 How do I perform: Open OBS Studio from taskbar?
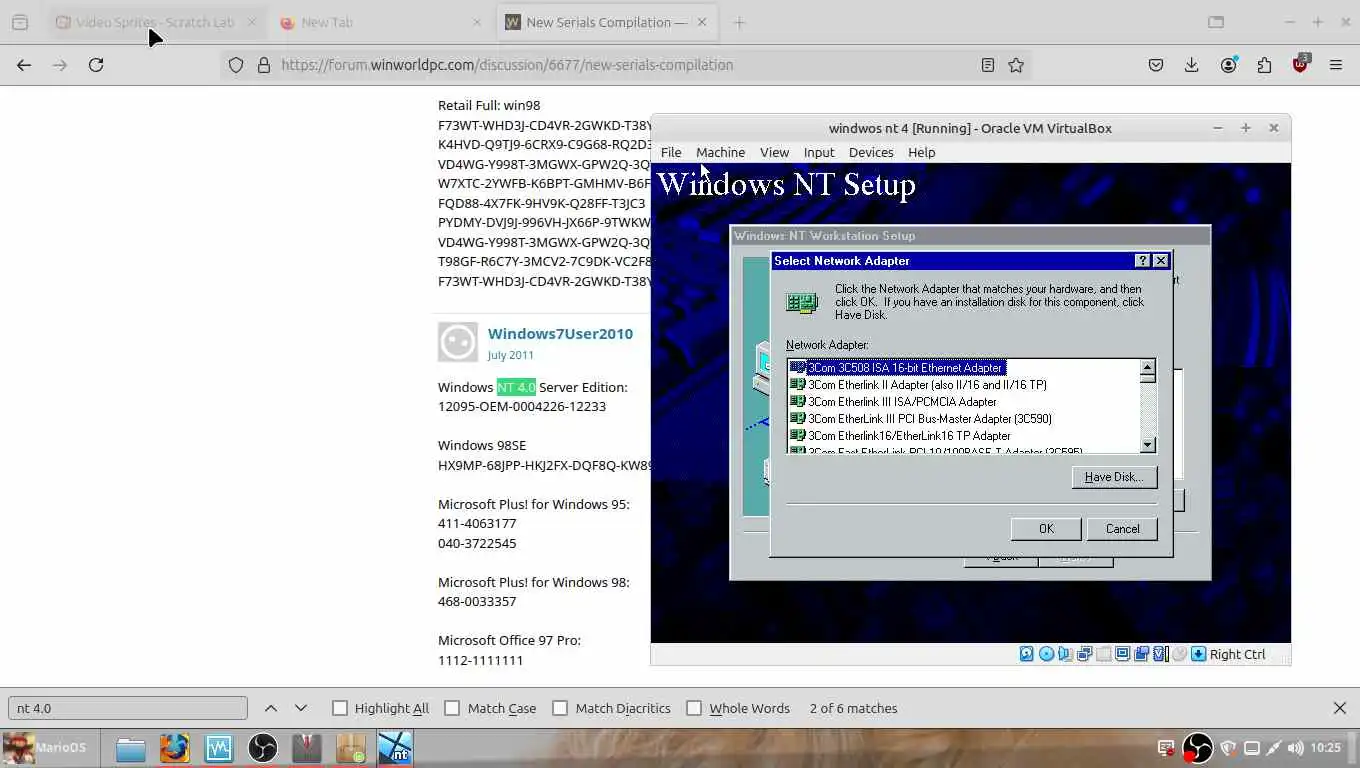pyautogui.click(x=263, y=748)
